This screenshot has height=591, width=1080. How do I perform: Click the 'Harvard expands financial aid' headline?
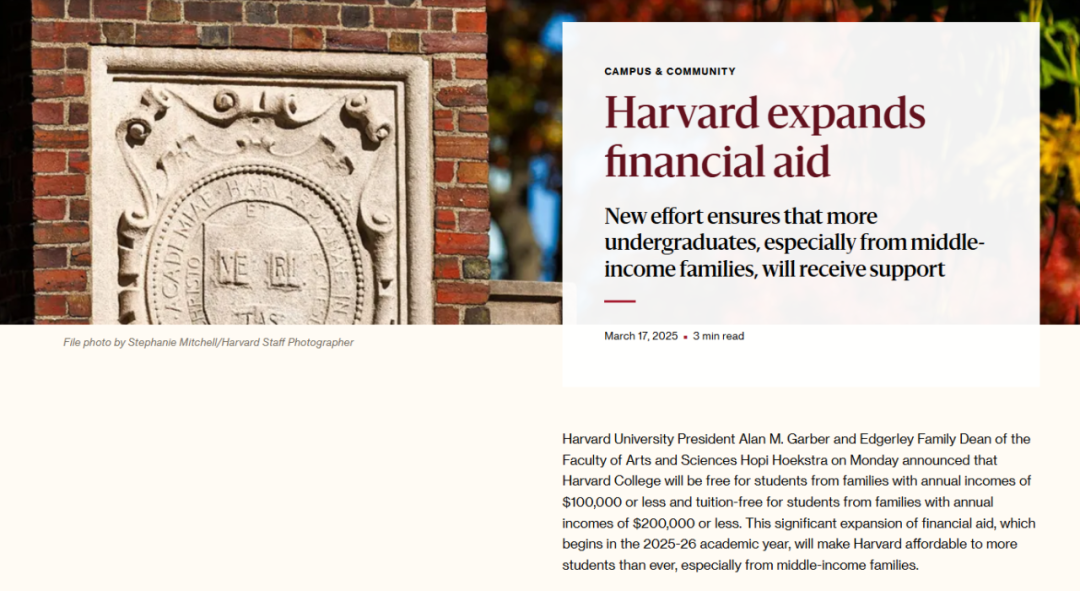tap(765, 136)
